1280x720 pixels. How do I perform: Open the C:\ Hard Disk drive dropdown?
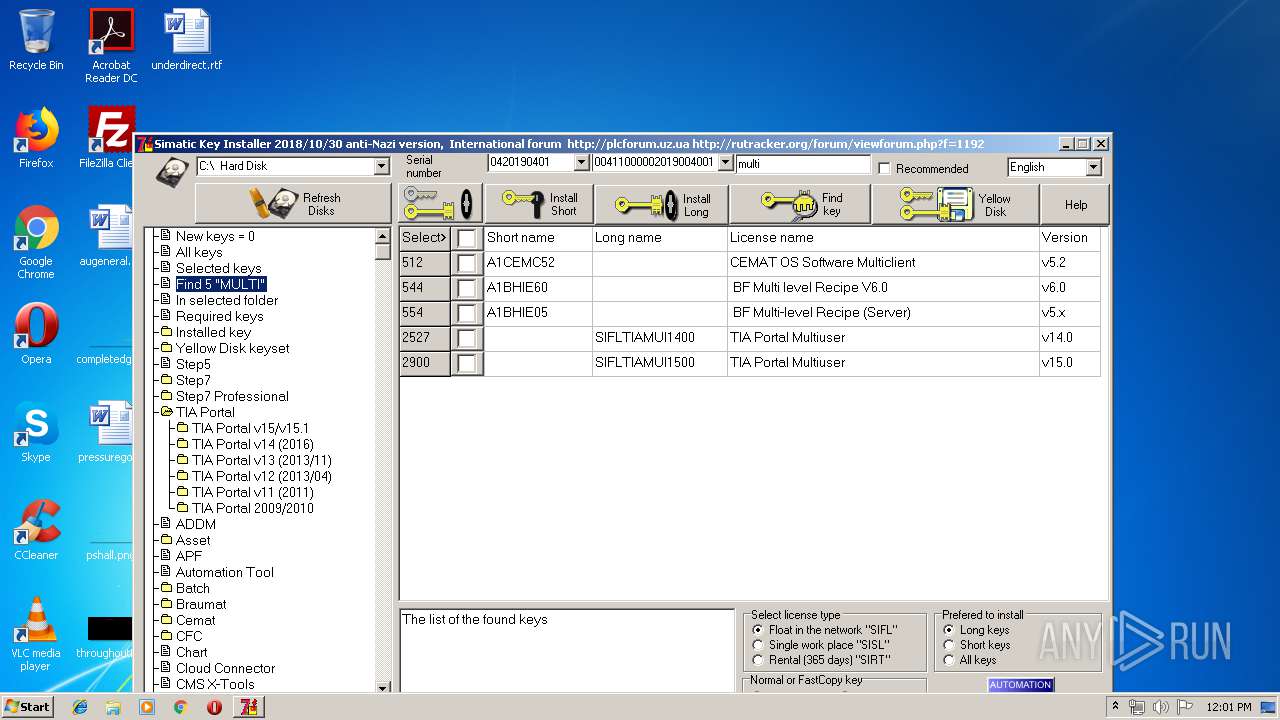(x=381, y=166)
